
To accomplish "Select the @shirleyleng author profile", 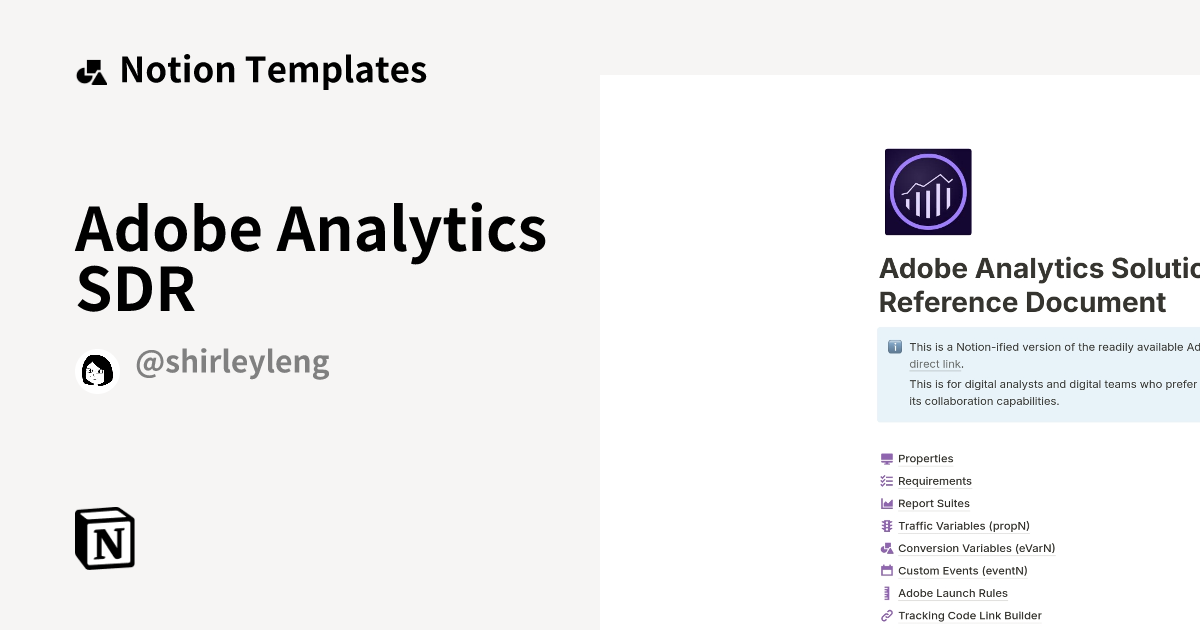I will point(233,362).
